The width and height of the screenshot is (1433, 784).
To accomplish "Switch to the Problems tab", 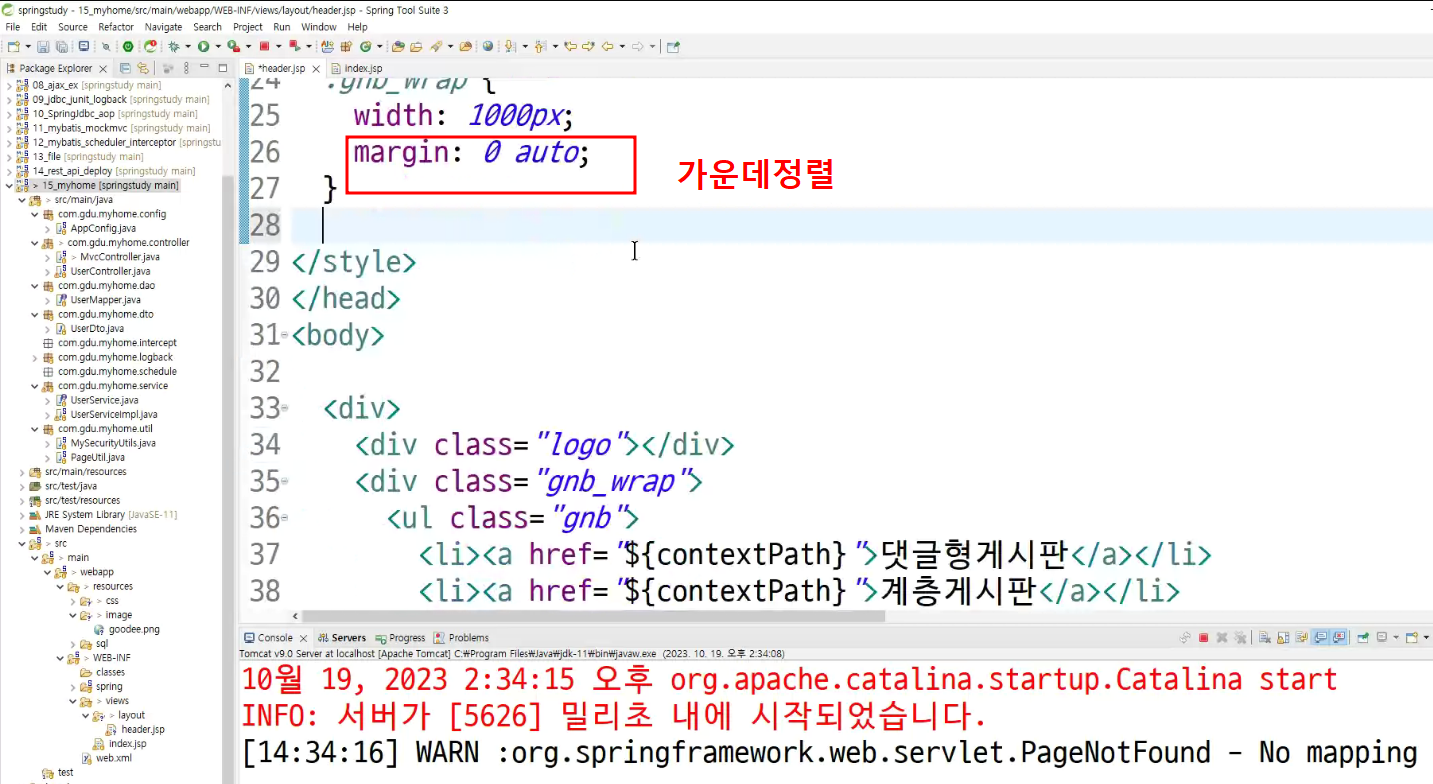I will pyautogui.click(x=461, y=637).
